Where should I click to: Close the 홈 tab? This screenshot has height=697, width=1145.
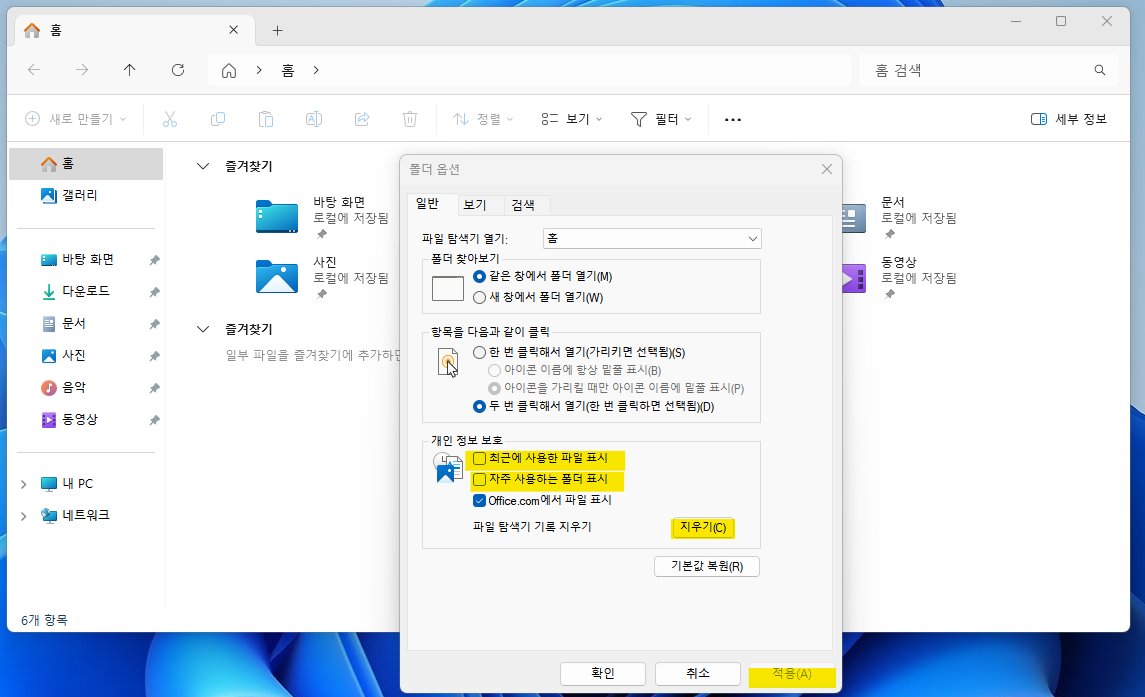click(x=234, y=30)
